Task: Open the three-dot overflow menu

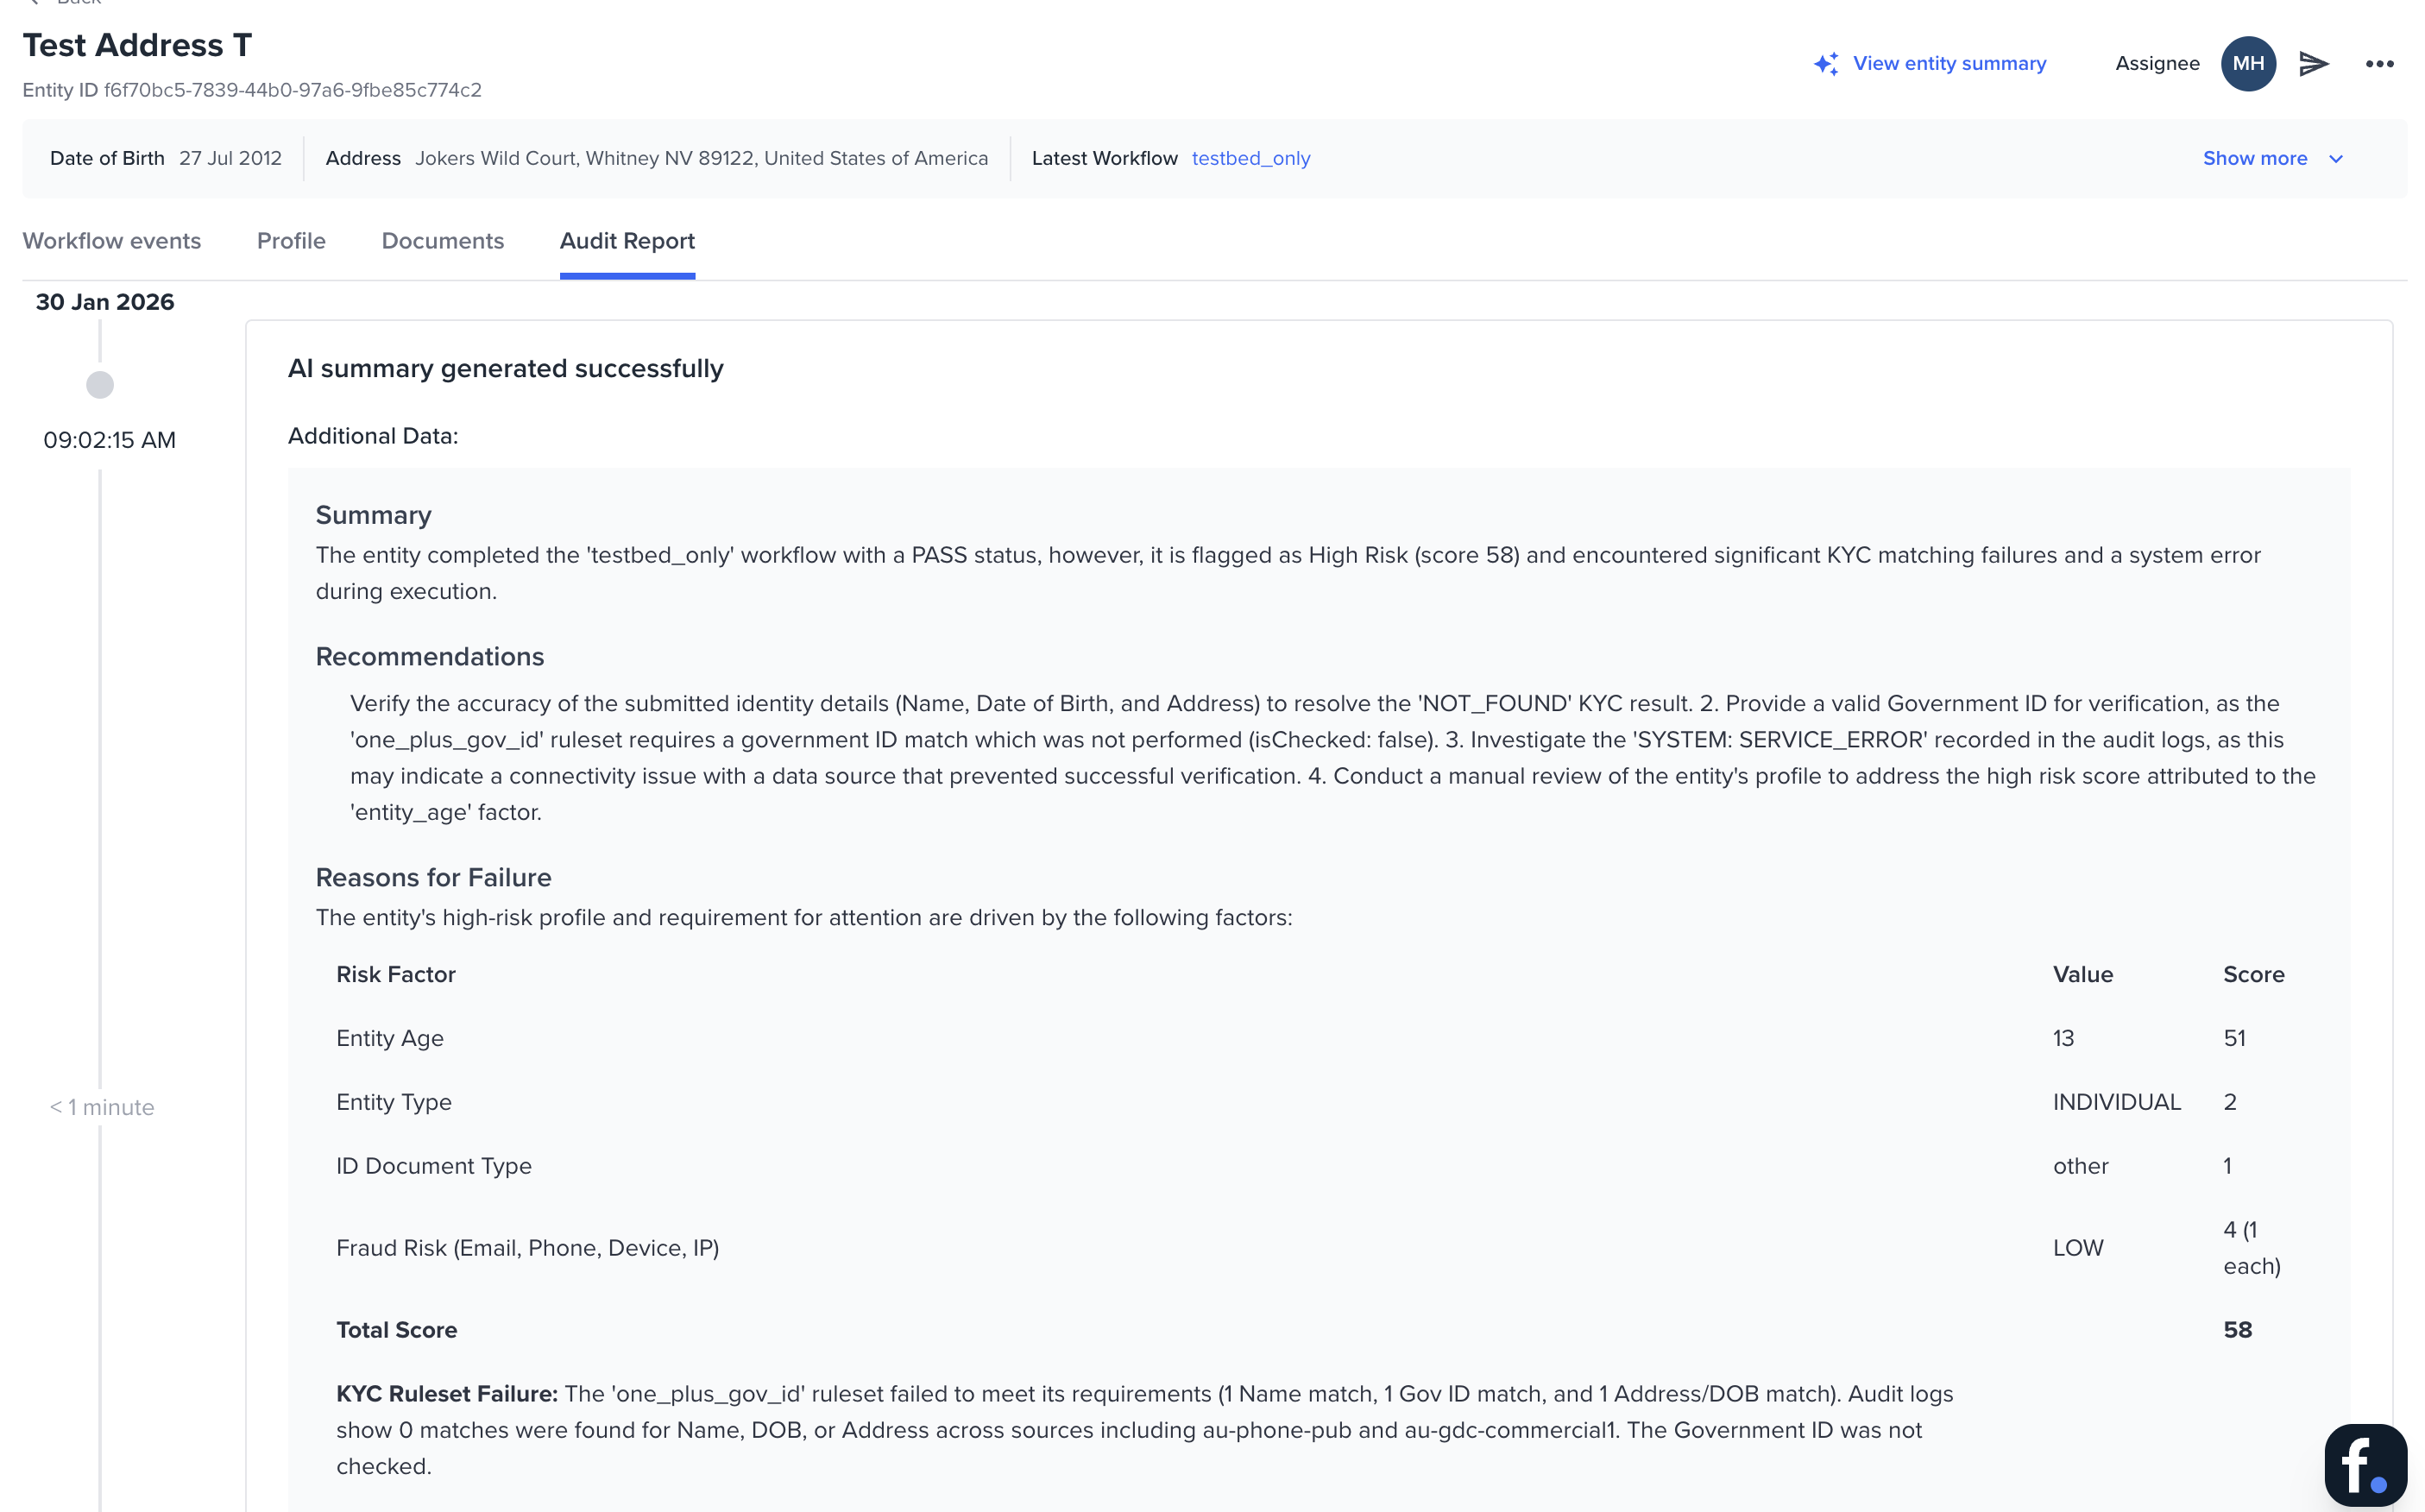Action: 2380,63
